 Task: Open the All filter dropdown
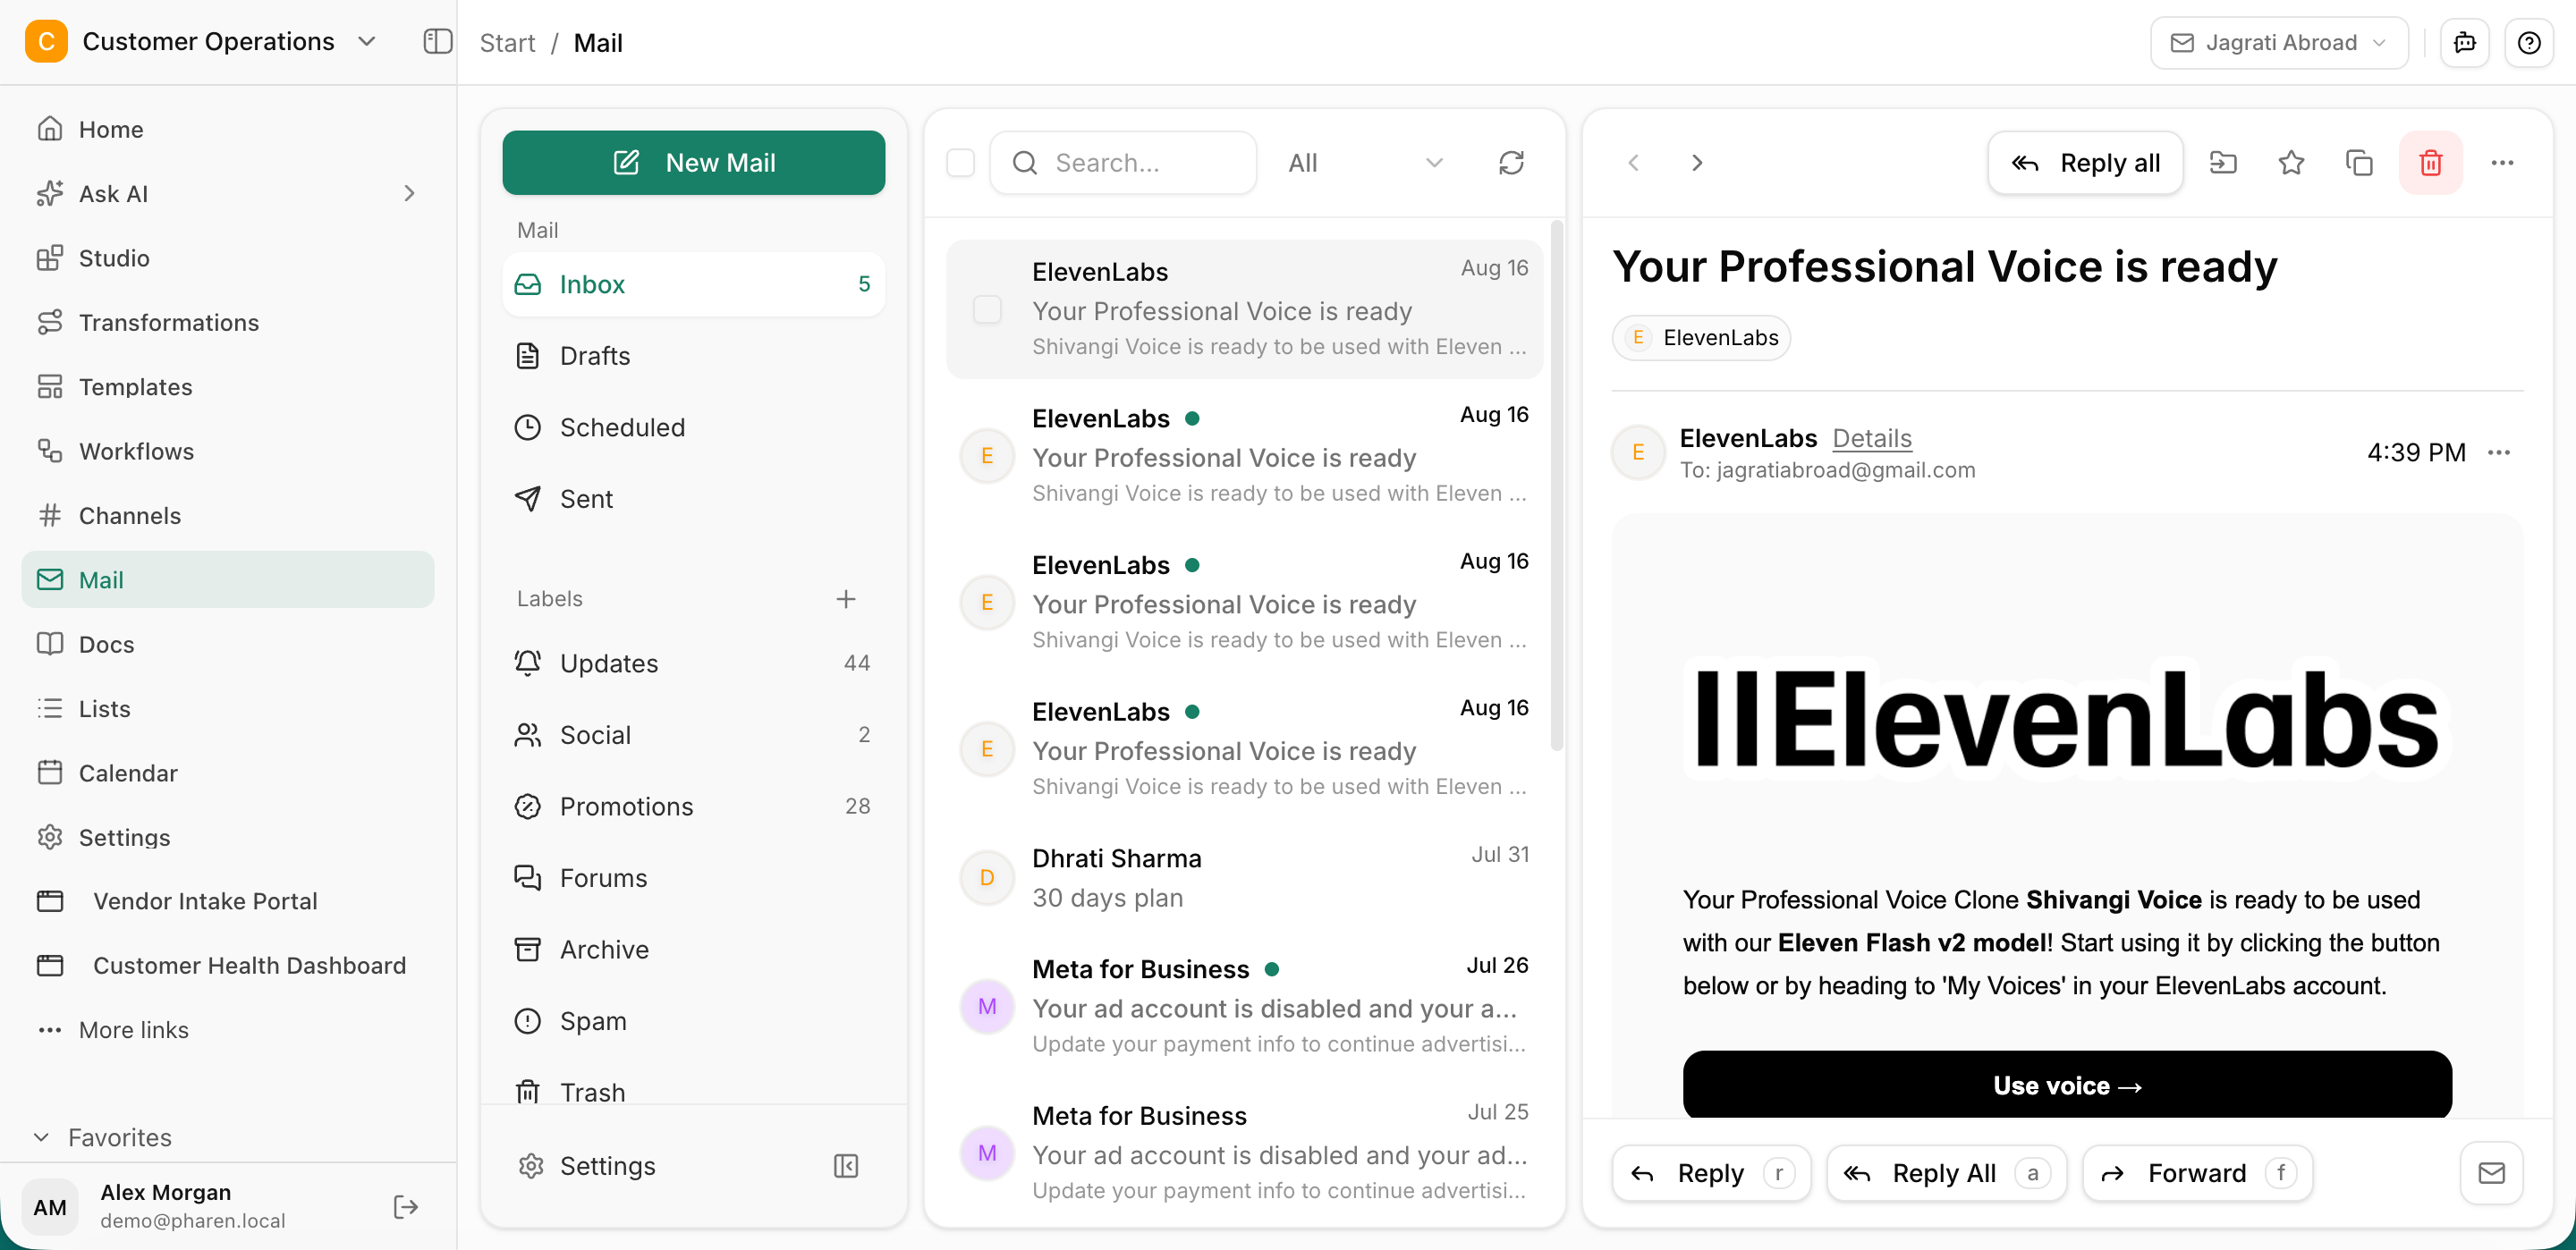1366,163
